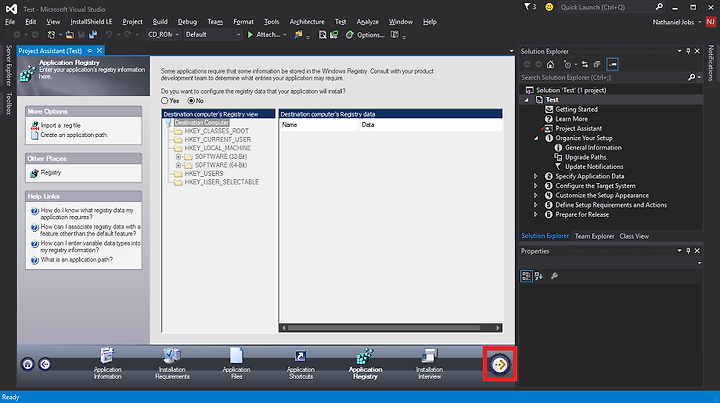Collapse the Organize Your Setup node
The image size is (720, 403).
(536, 138)
